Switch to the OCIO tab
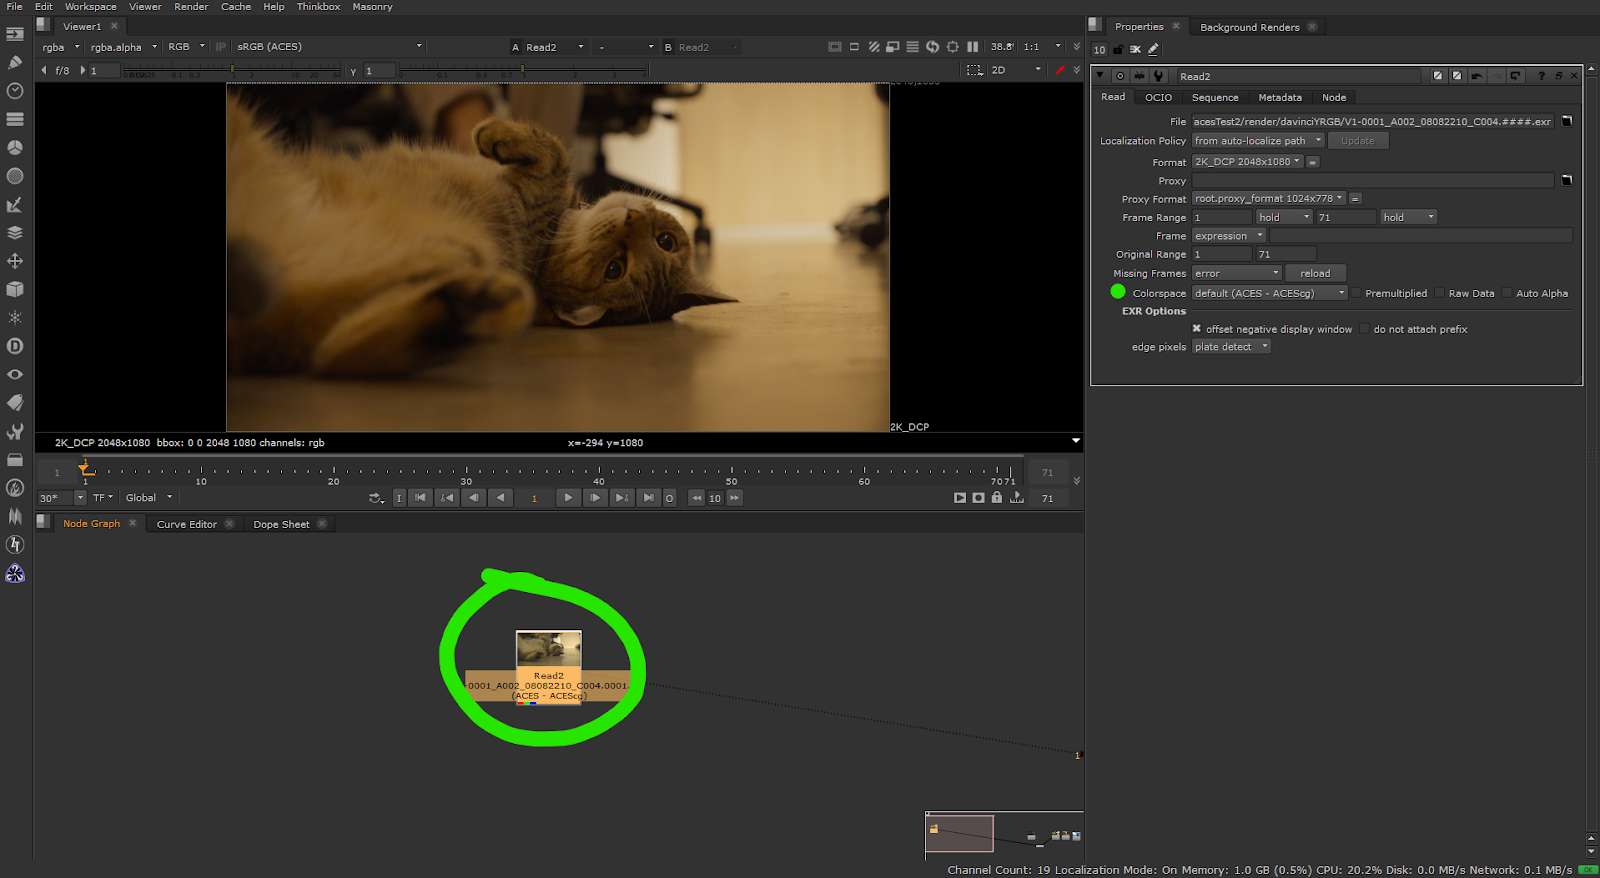Viewport: 1600px width, 878px height. tap(1158, 97)
